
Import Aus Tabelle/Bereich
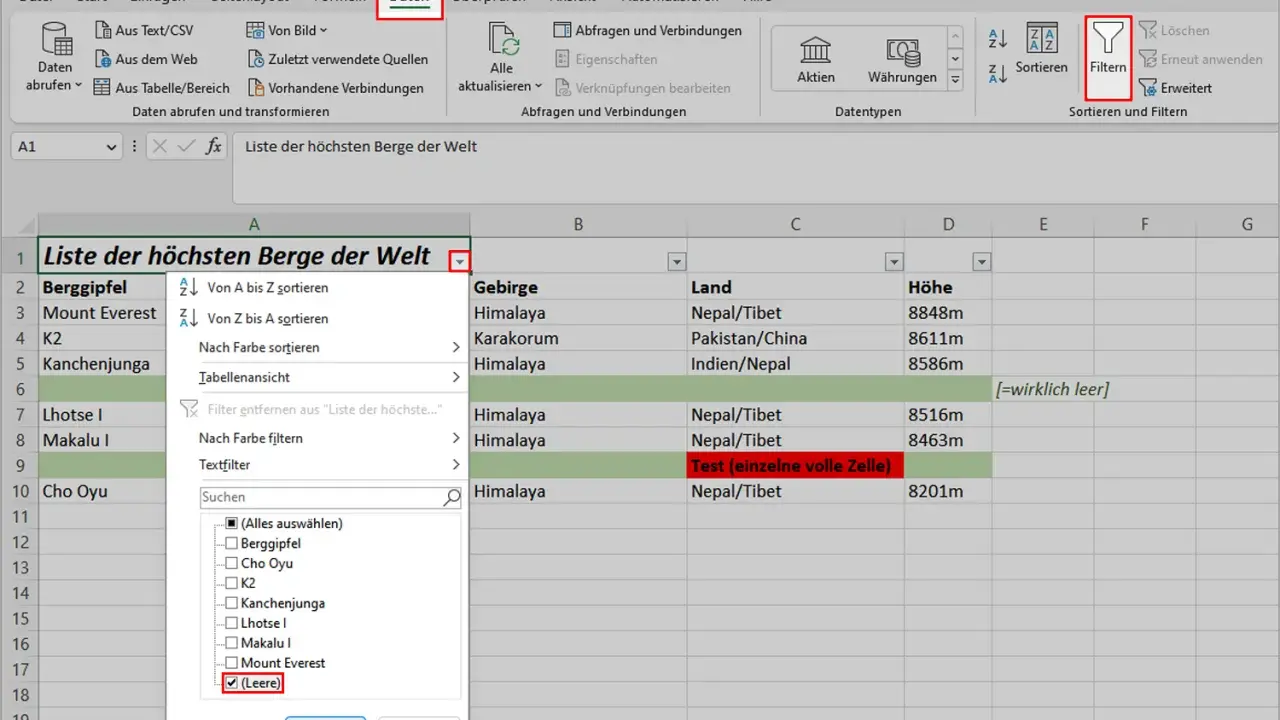[161, 88]
